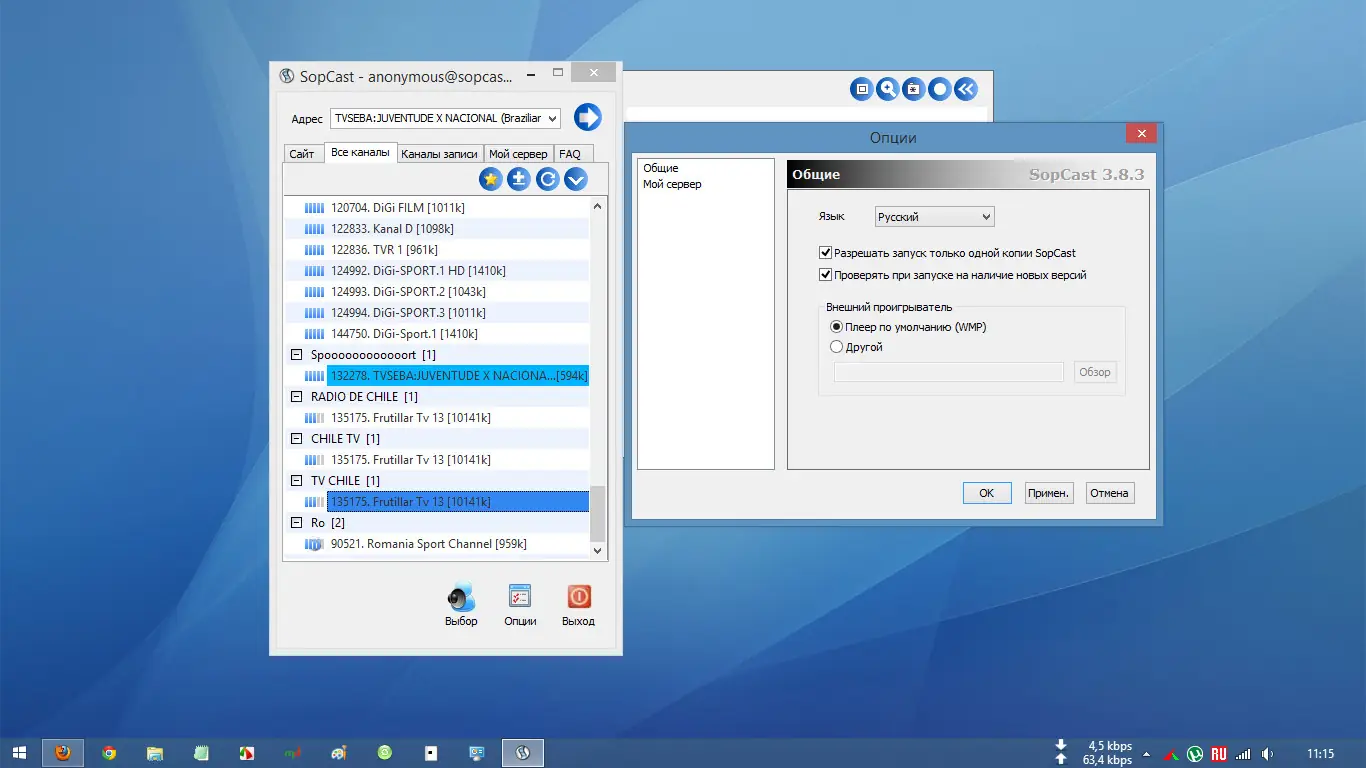The width and height of the screenshot is (1366, 768).
Task: Switch to the Мой сервер tab
Action: click(x=518, y=154)
